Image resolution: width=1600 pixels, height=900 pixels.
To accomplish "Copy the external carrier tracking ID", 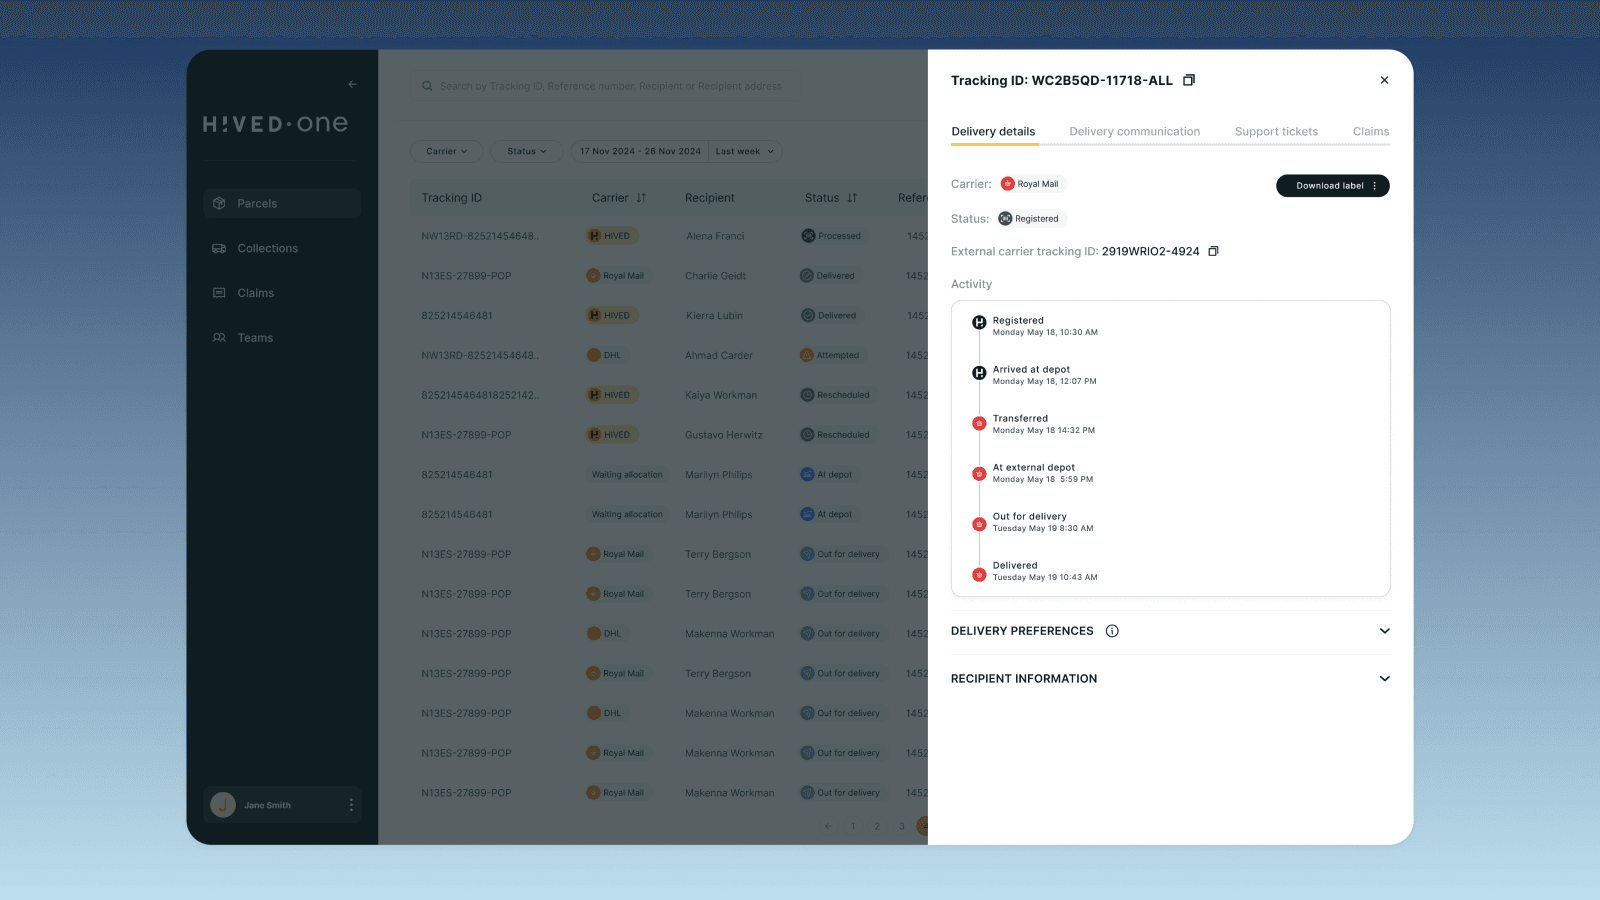I will 1213,251.
